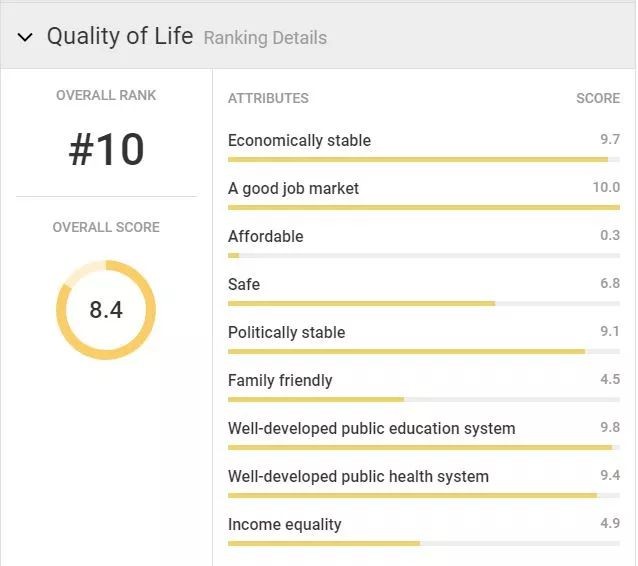Select the A good job market attribute

293,188
